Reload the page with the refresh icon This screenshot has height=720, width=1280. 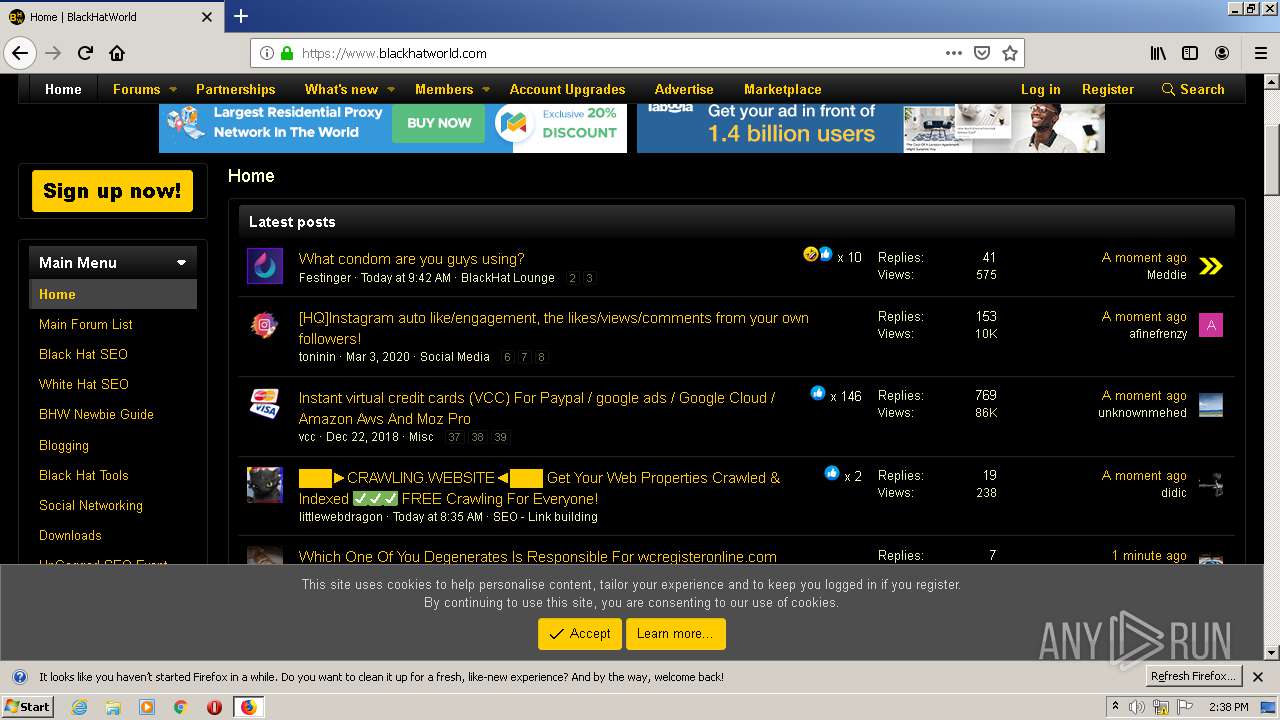pyautogui.click(x=86, y=53)
